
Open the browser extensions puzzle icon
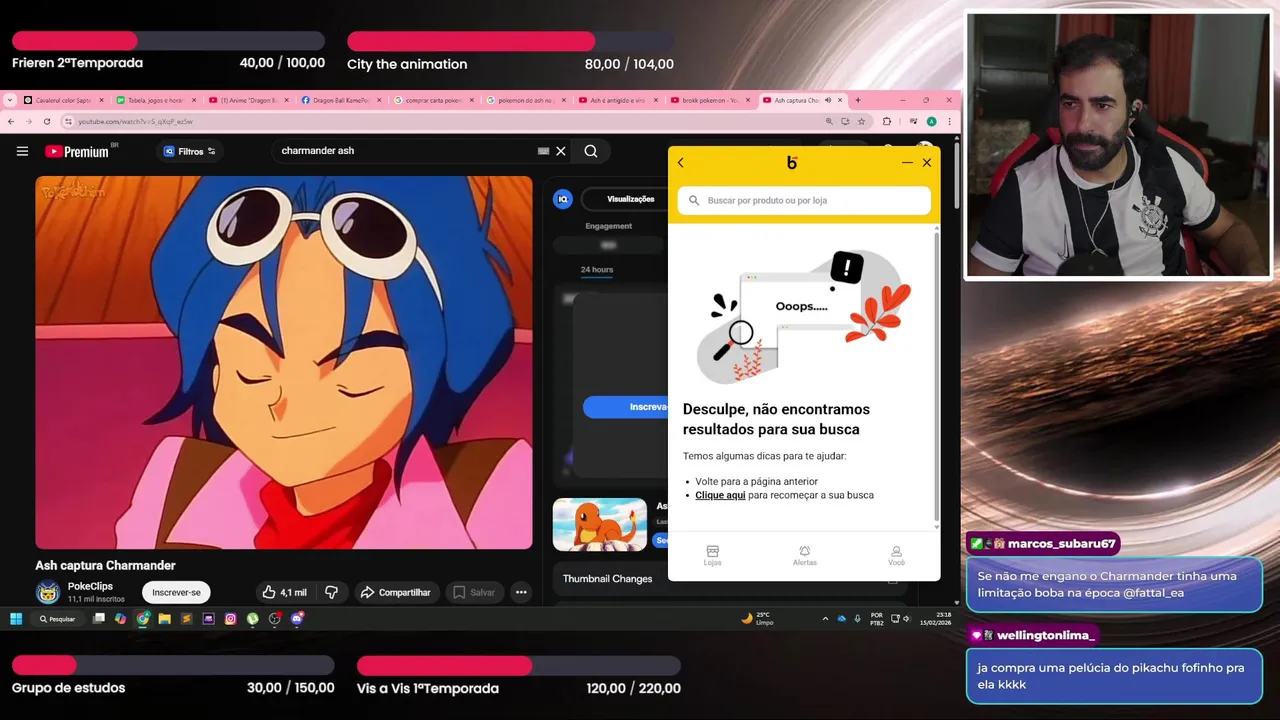coord(886,121)
